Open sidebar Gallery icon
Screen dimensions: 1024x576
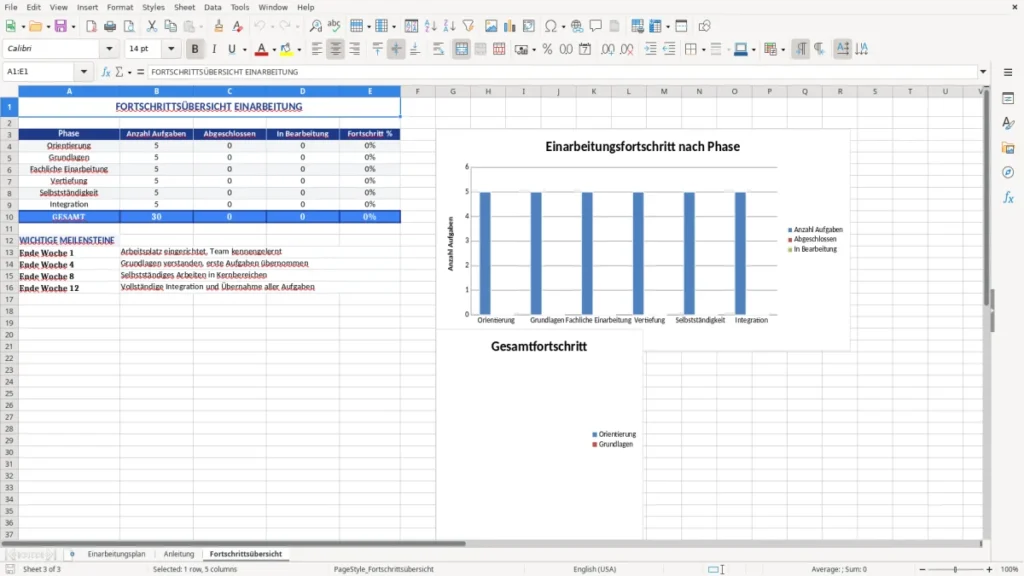tap(1008, 148)
